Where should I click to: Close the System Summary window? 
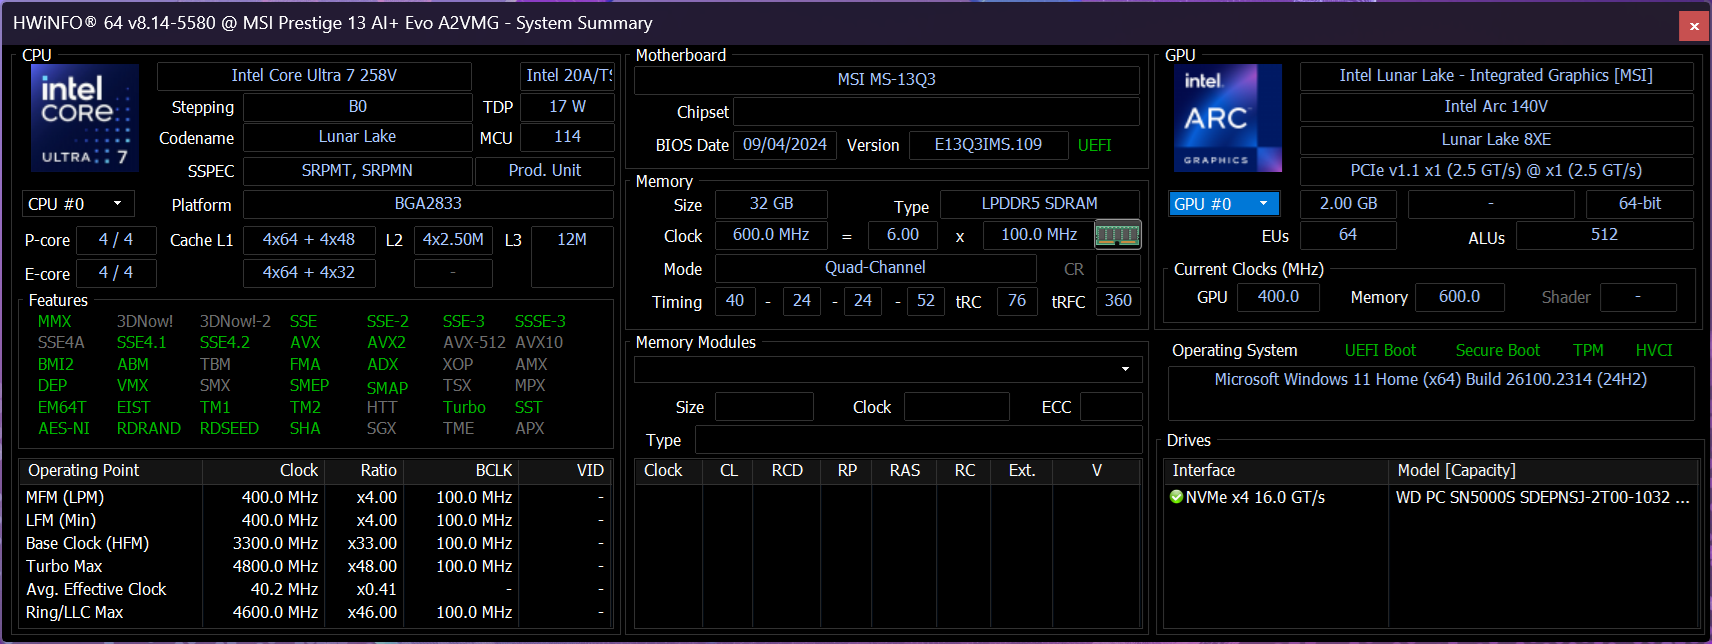(1694, 26)
